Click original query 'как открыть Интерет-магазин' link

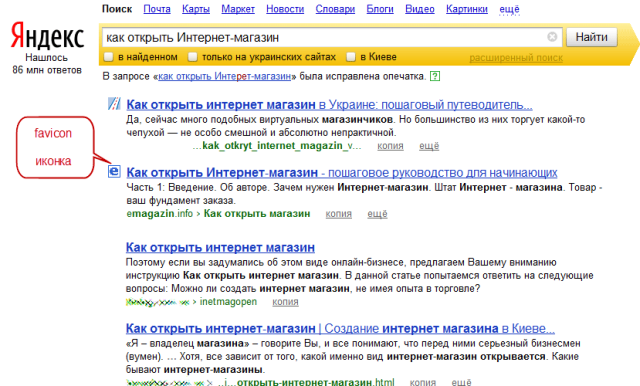[x=224, y=76]
